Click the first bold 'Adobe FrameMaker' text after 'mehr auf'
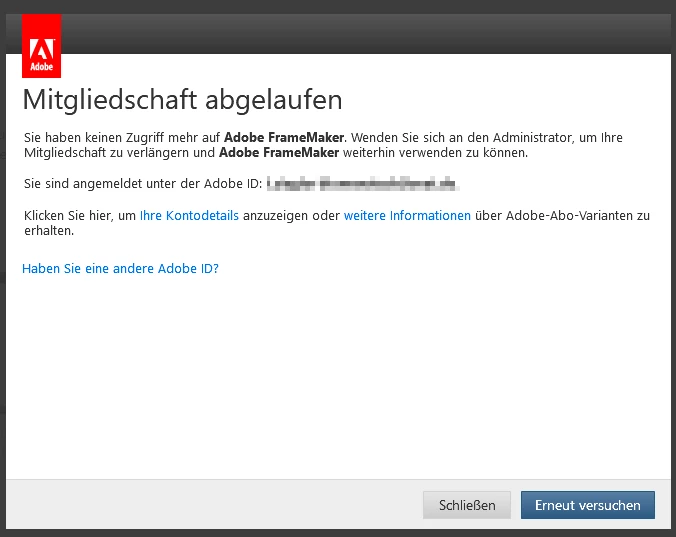 point(284,137)
